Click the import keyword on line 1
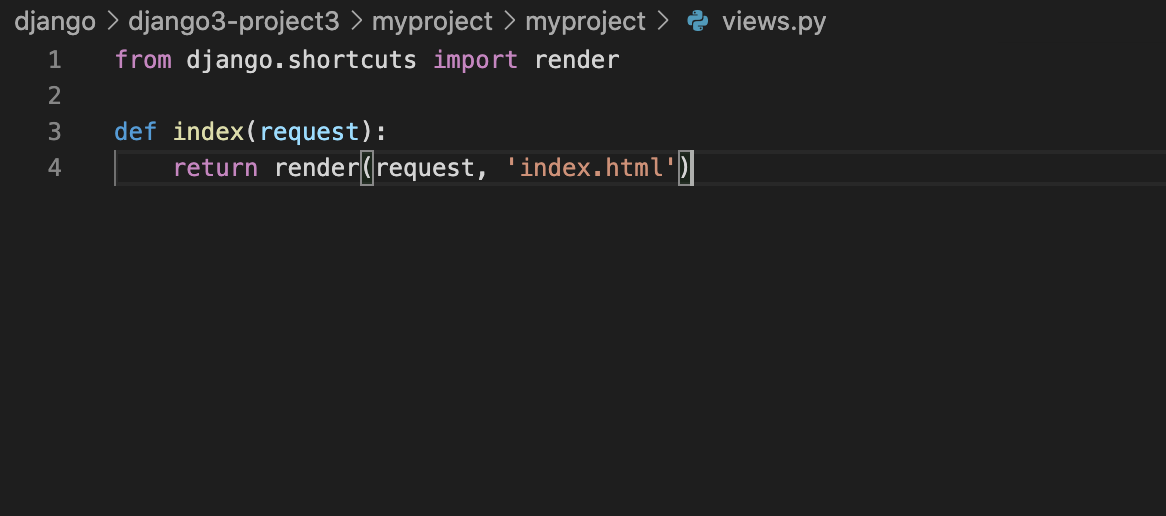 [475, 59]
